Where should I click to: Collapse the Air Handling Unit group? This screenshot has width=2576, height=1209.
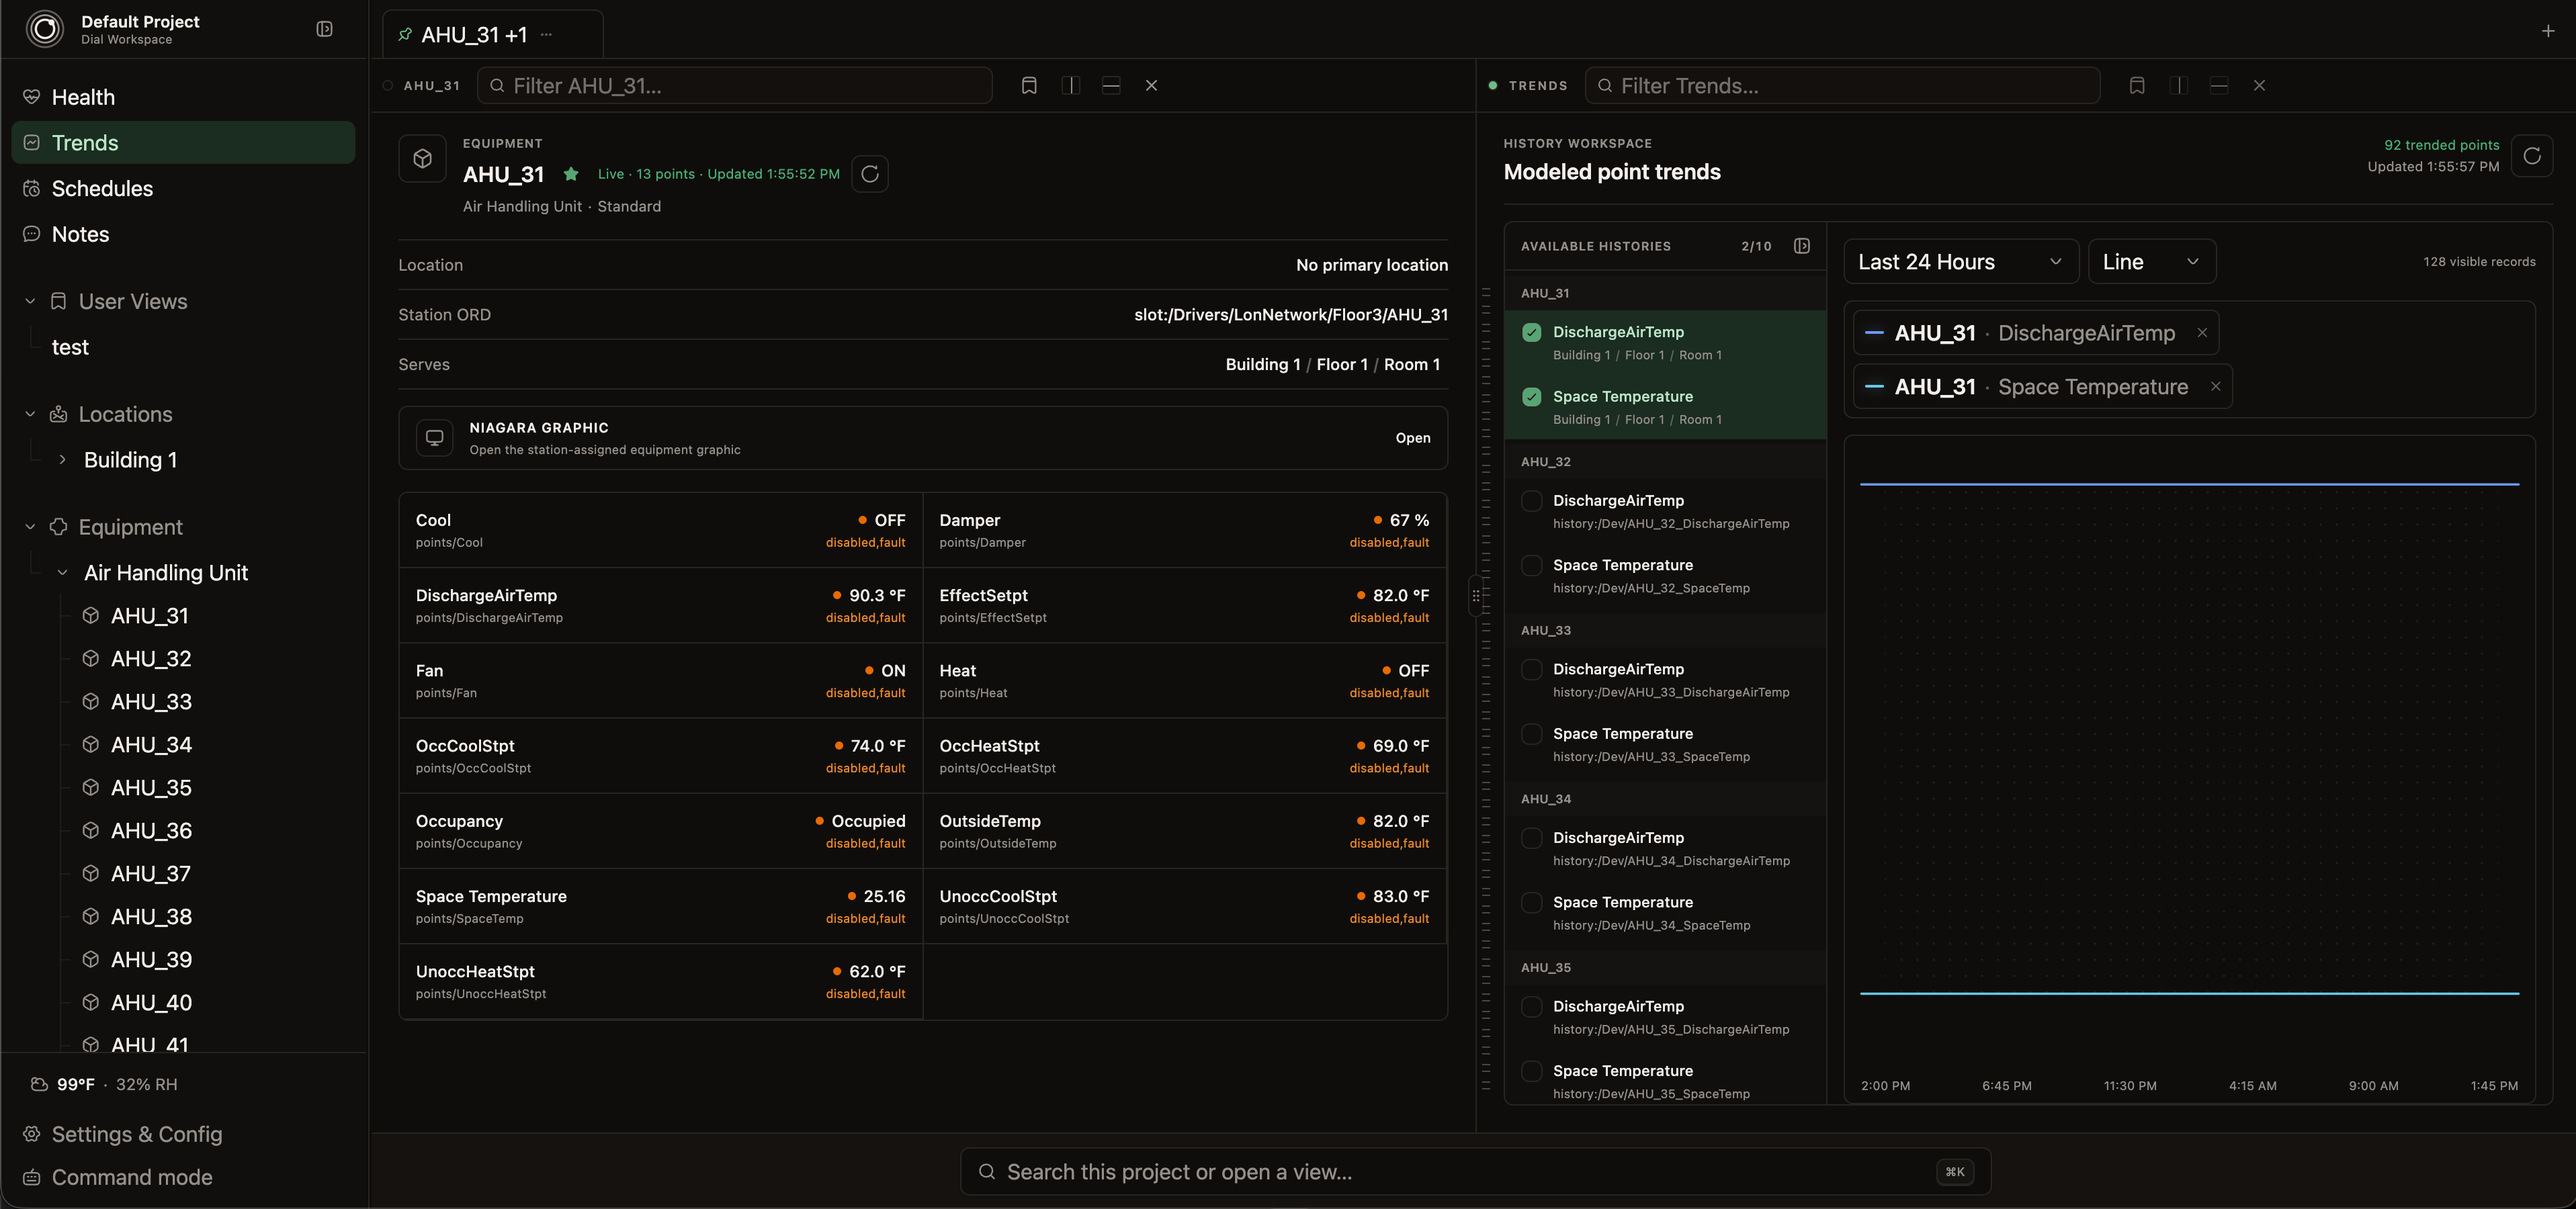[x=62, y=573]
